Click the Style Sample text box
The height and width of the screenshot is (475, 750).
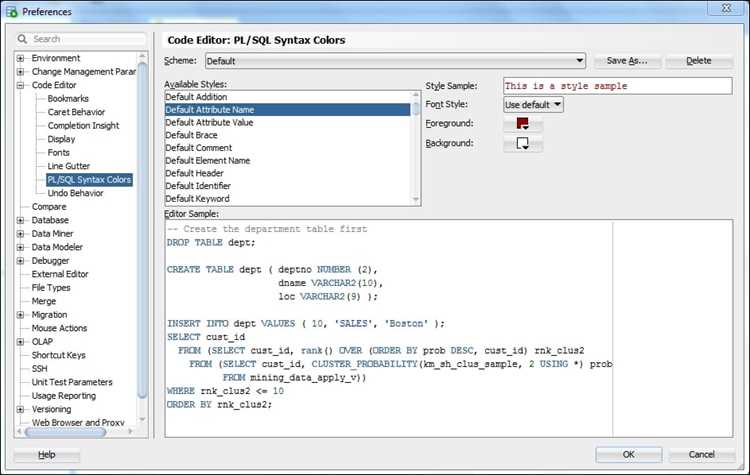point(618,86)
